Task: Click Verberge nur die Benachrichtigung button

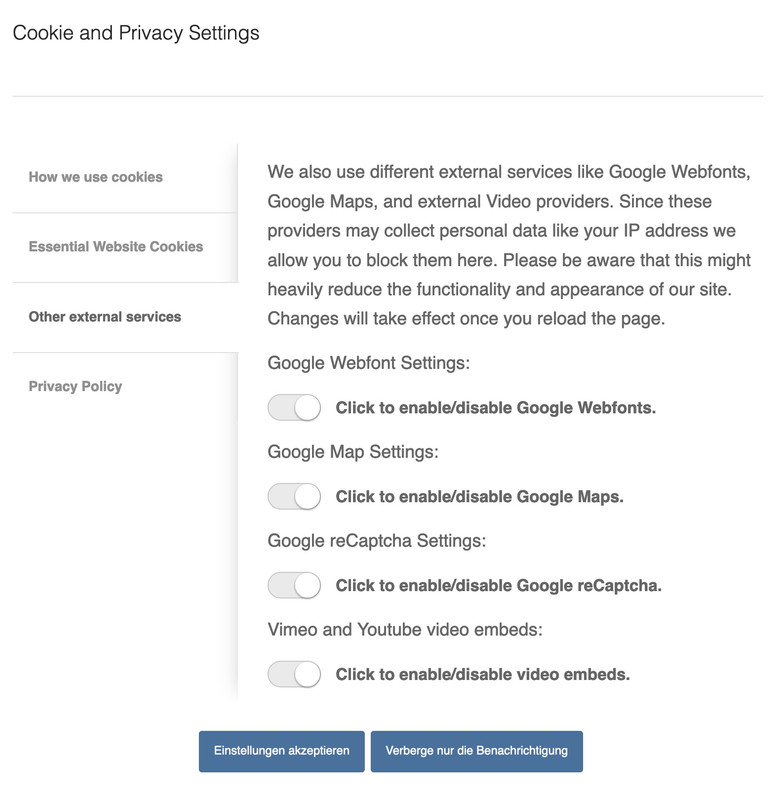Action: (x=476, y=751)
